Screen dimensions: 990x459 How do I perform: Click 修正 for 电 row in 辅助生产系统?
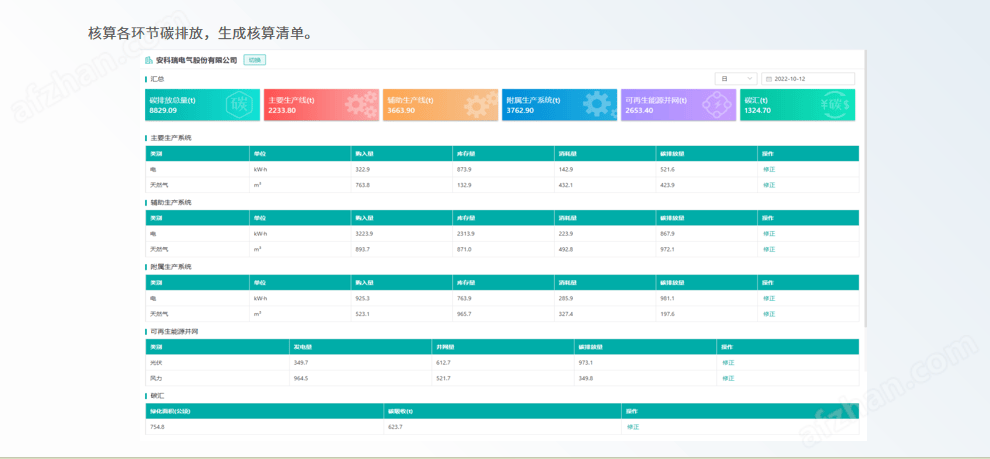click(768, 234)
